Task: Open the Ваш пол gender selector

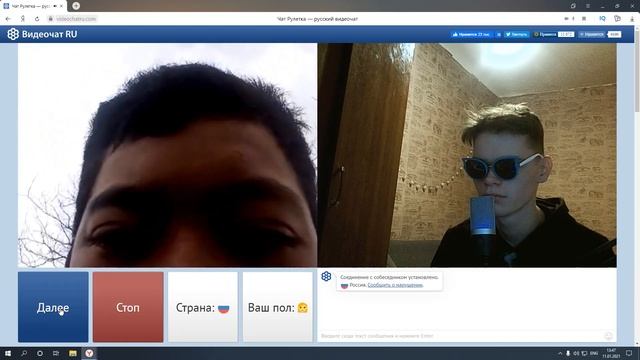Action: 278,307
